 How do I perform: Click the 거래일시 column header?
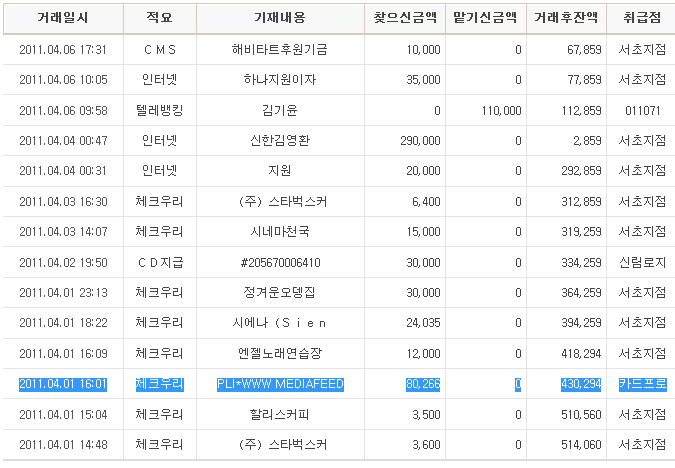(x=63, y=18)
